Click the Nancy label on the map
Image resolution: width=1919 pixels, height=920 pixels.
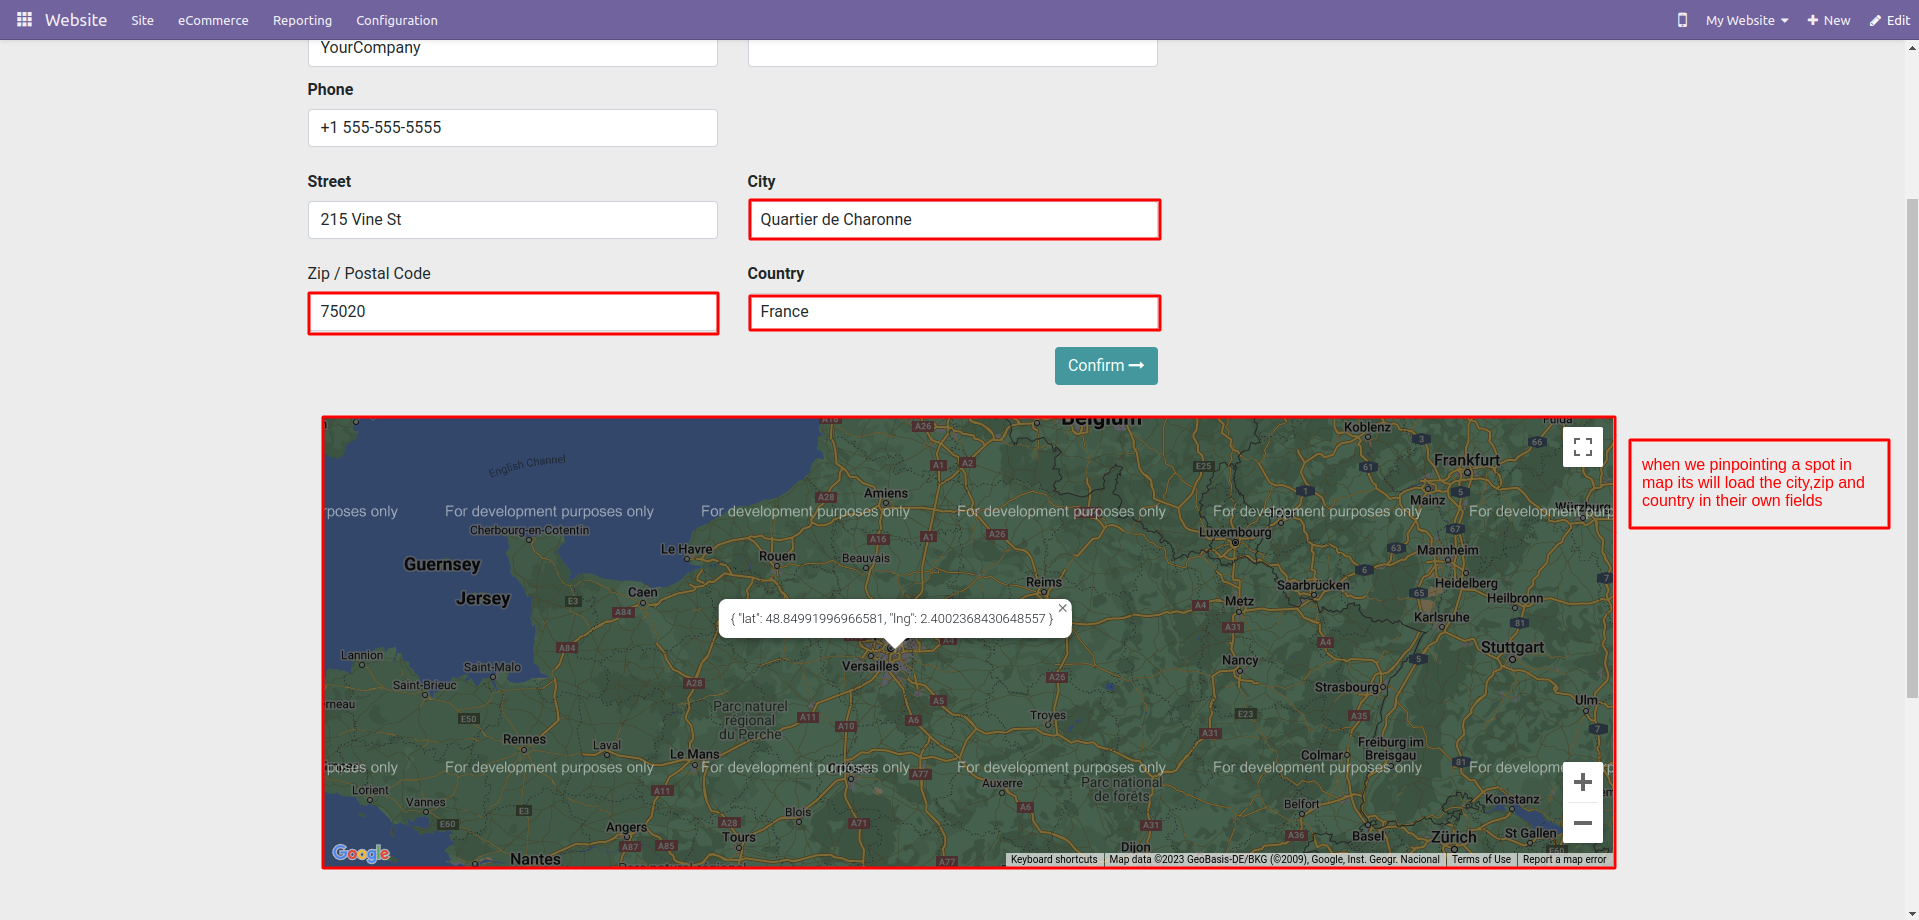pyautogui.click(x=1240, y=660)
